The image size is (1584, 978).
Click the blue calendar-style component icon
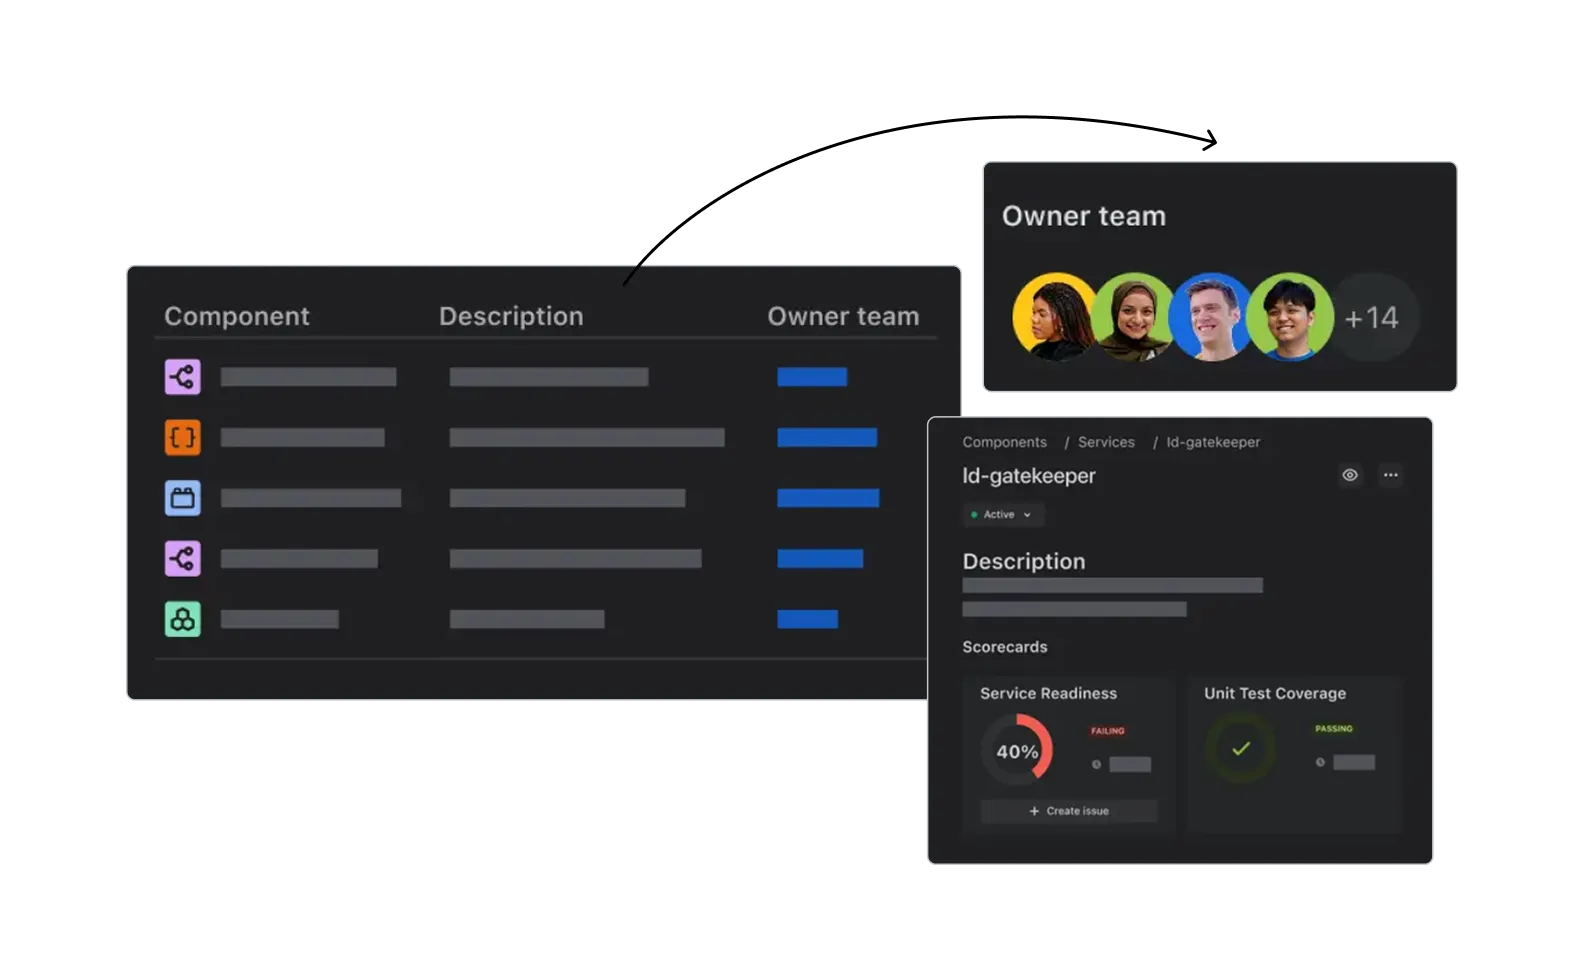(x=182, y=498)
